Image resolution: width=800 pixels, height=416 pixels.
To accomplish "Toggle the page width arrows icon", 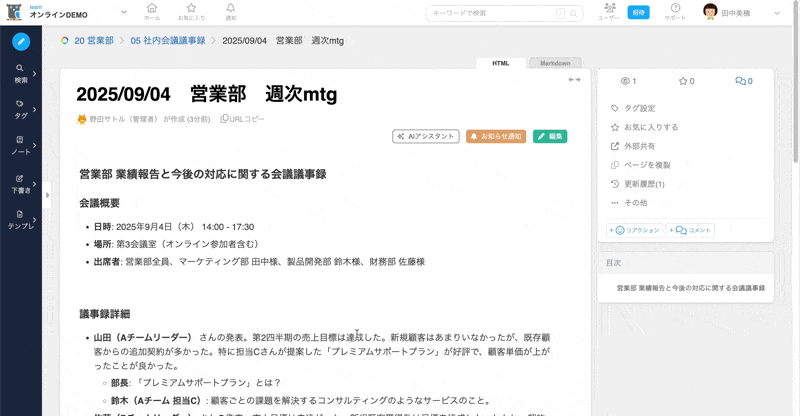I will [x=574, y=80].
